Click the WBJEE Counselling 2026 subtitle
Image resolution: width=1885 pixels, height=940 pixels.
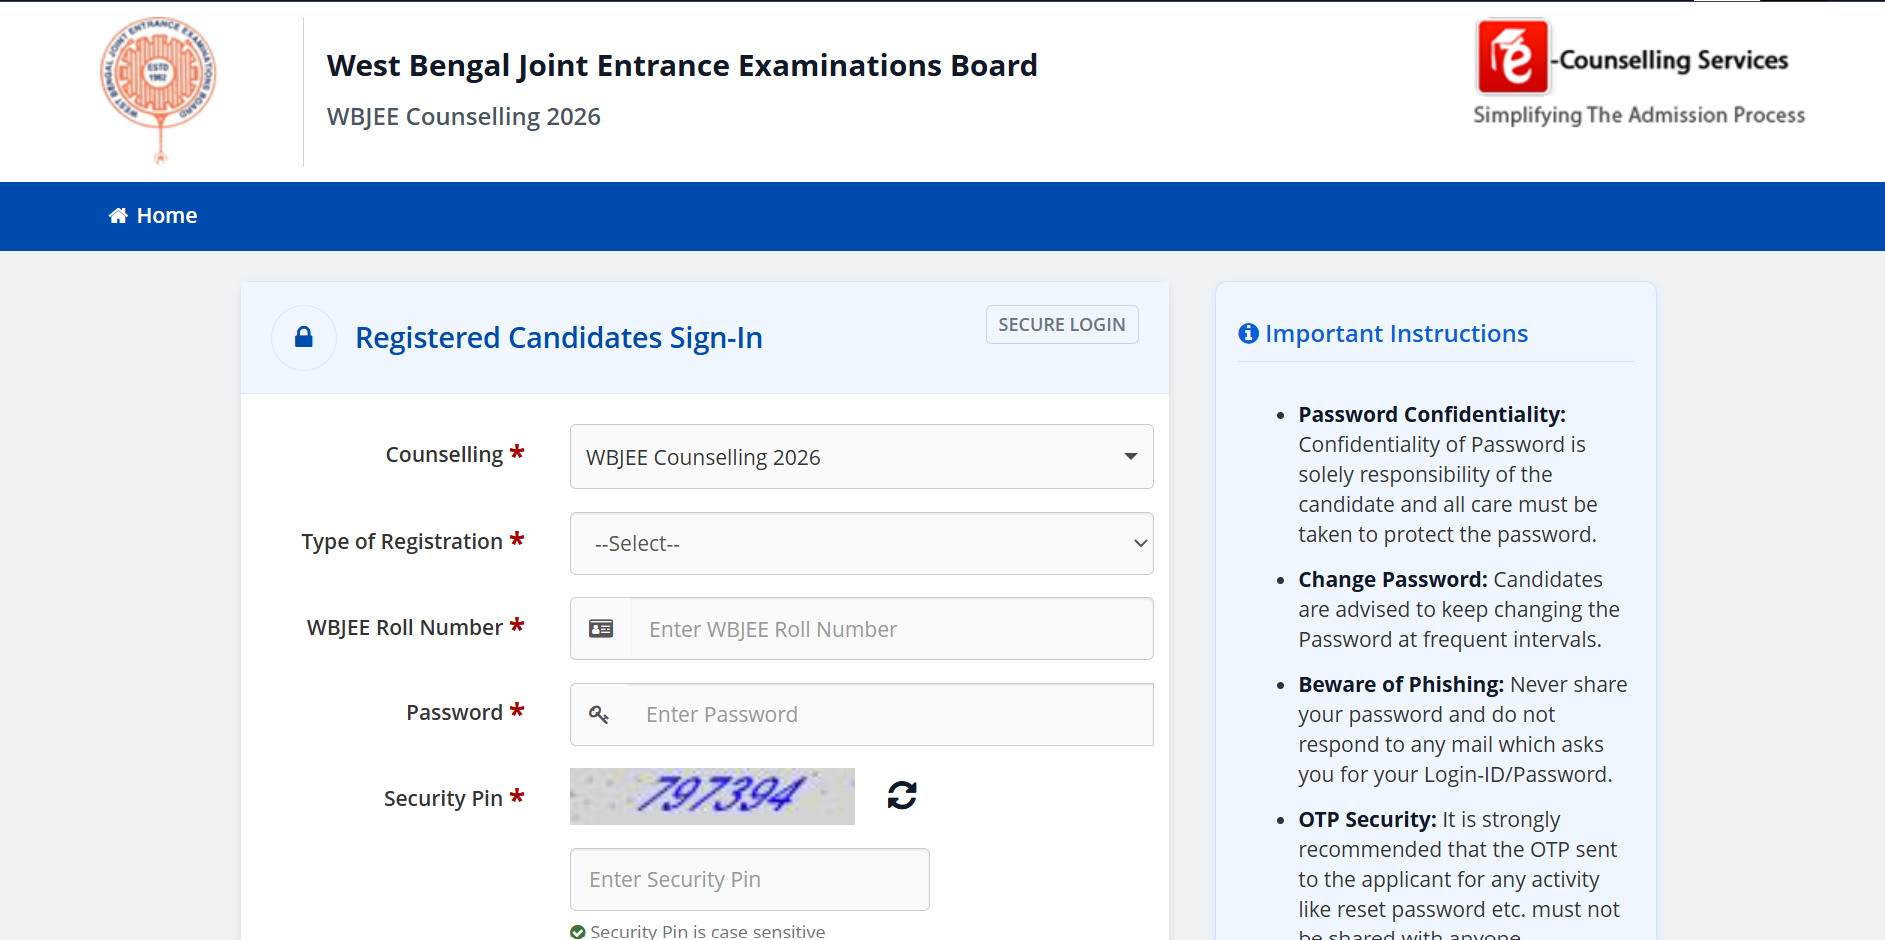click(x=464, y=117)
